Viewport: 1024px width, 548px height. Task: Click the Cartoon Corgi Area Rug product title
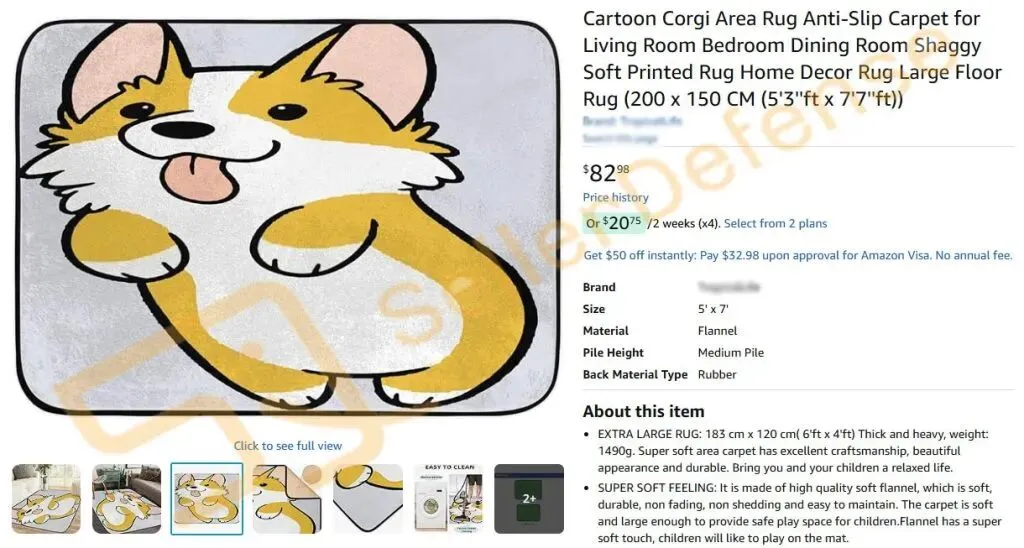(792, 59)
